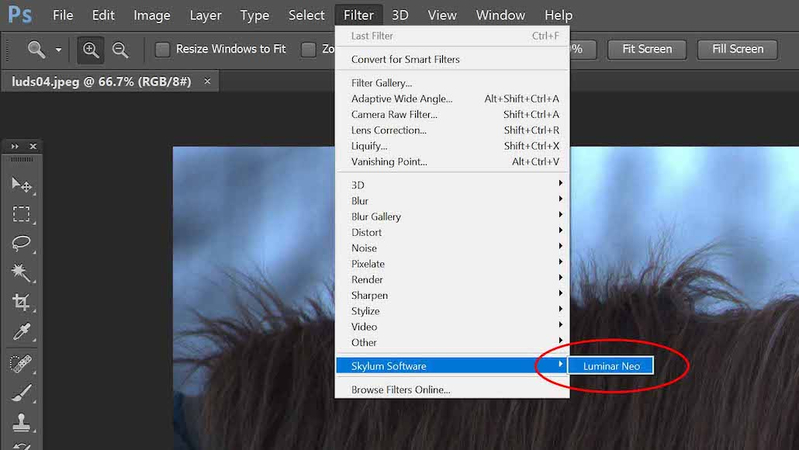Select the Lasso tool
The image size is (799, 450).
point(21,243)
